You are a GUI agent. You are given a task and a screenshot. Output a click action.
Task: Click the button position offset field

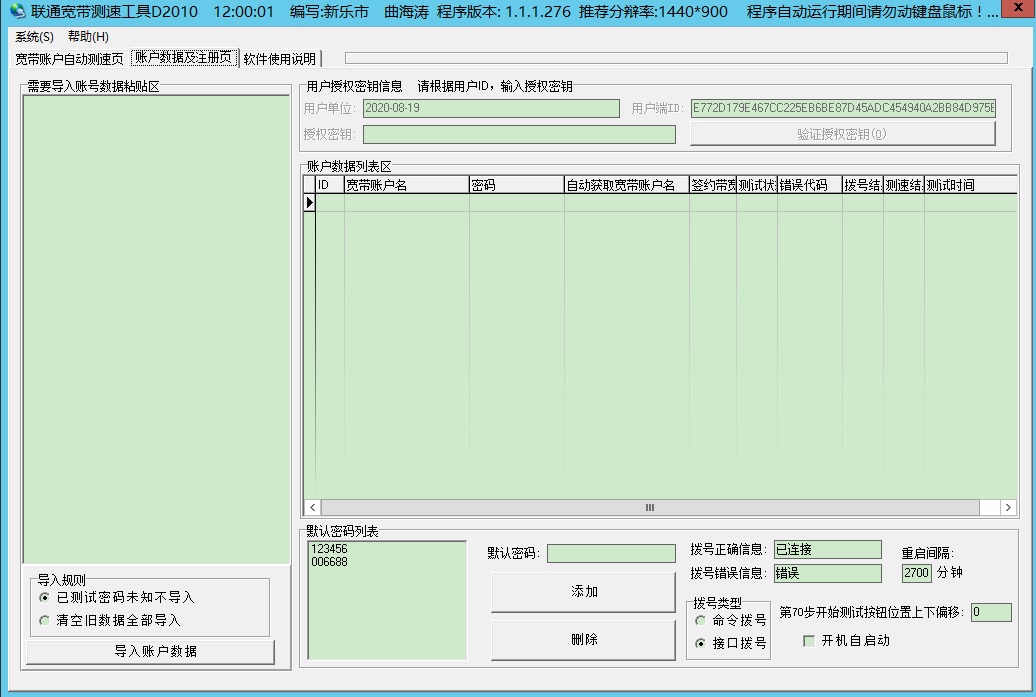[991, 612]
